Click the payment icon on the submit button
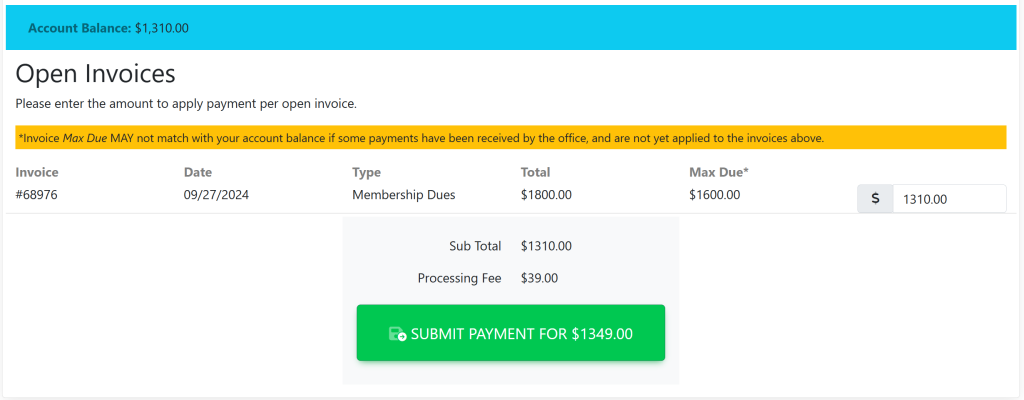 [397, 334]
